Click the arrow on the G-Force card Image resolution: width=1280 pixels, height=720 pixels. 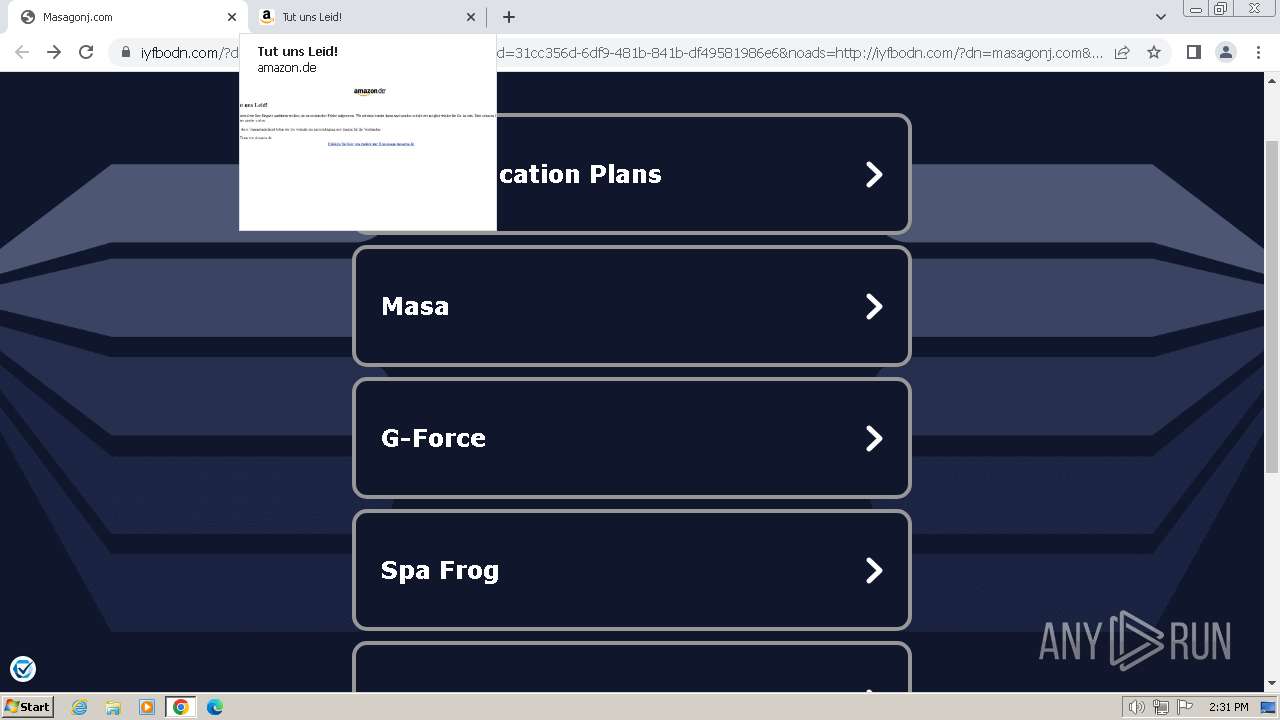tap(874, 438)
